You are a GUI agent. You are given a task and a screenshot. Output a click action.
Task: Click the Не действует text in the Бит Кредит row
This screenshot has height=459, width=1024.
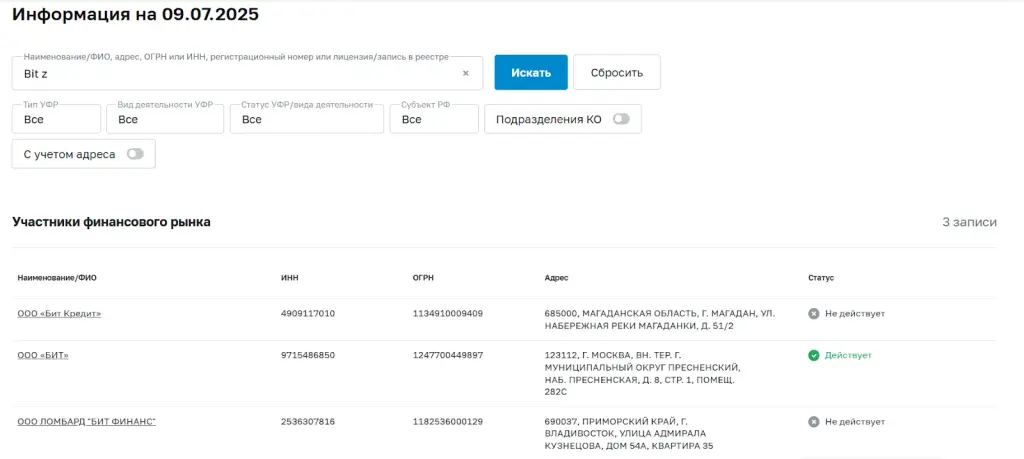(855, 313)
